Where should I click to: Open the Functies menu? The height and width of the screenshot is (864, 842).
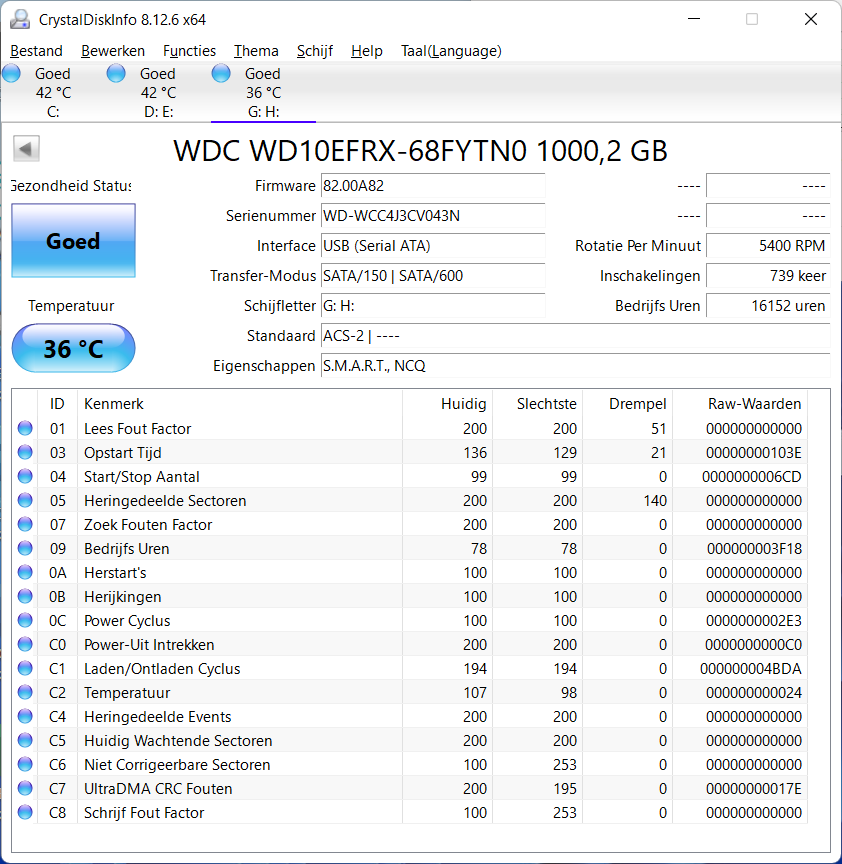click(190, 51)
